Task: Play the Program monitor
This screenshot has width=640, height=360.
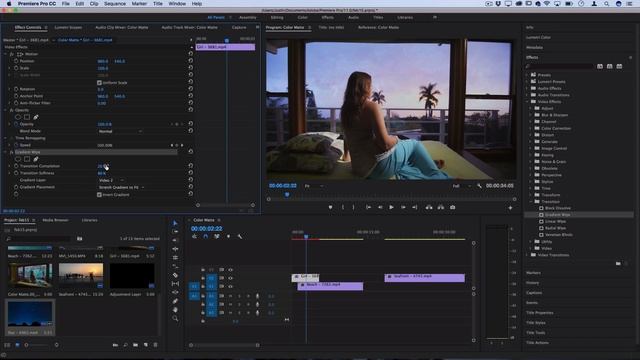Action: [x=391, y=207]
